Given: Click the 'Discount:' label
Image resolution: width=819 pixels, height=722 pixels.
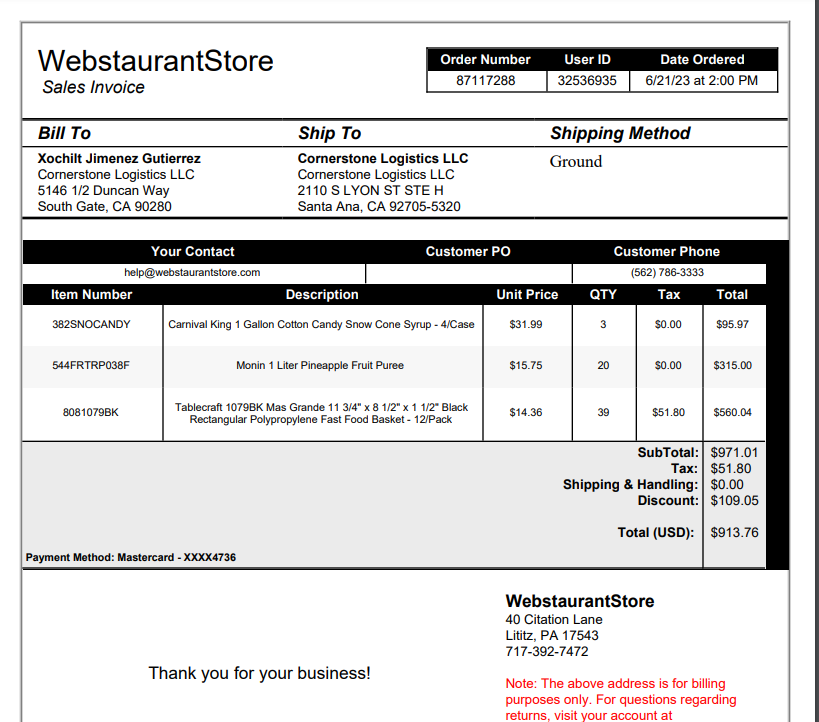Looking at the screenshot, I should (x=668, y=500).
